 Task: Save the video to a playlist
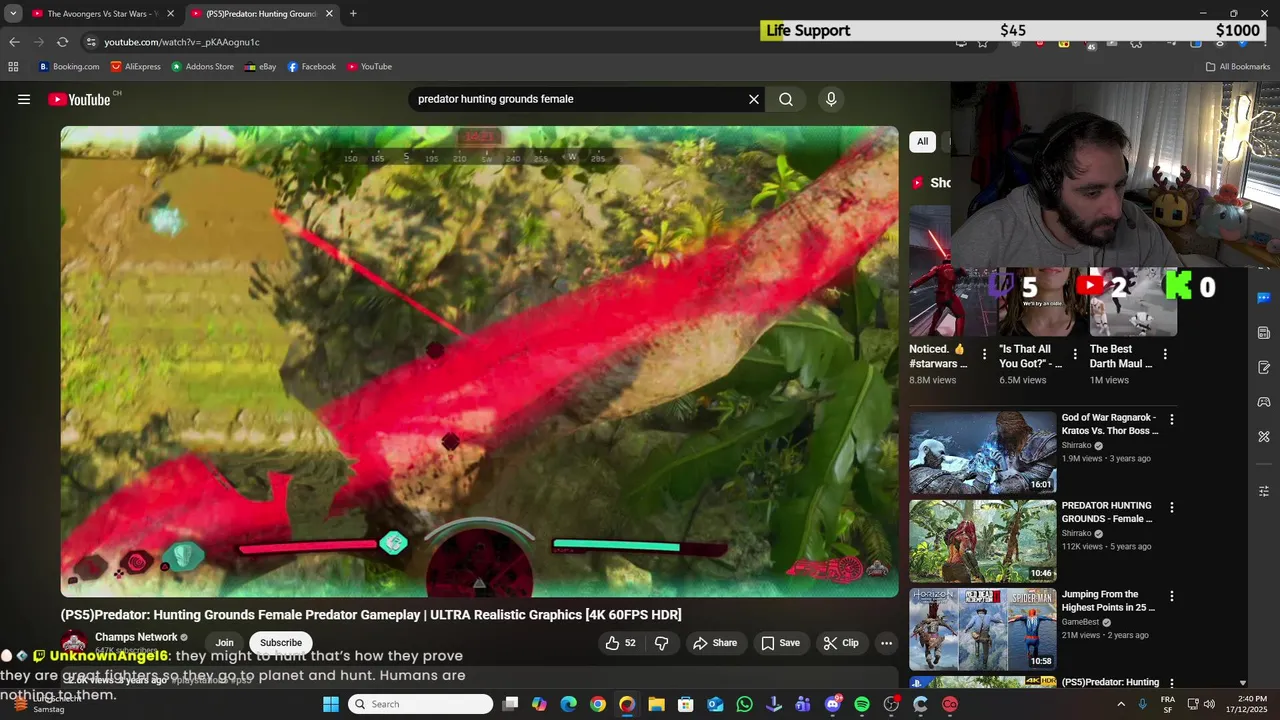pos(780,643)
